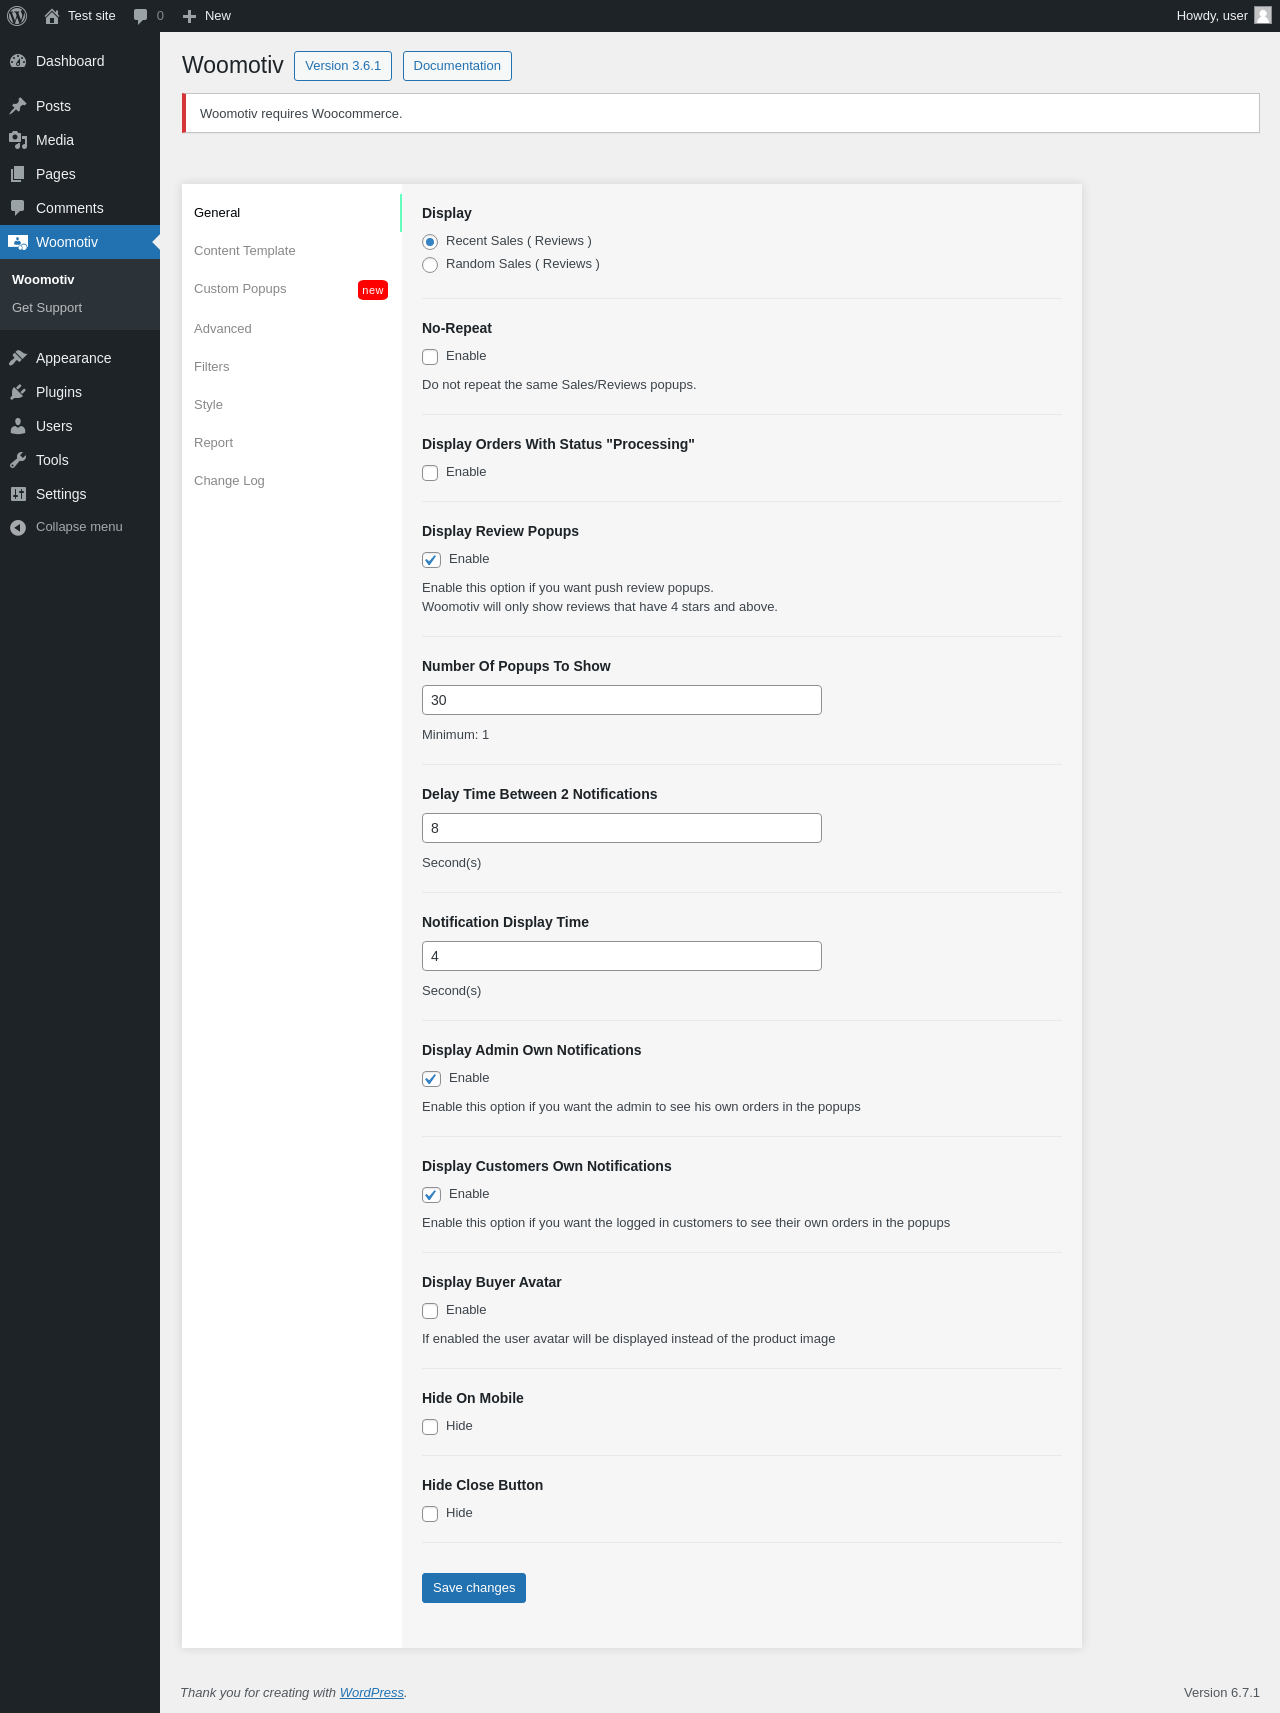
Task: Switch to the Content Template tab
Action: click(x=245, y=251)
